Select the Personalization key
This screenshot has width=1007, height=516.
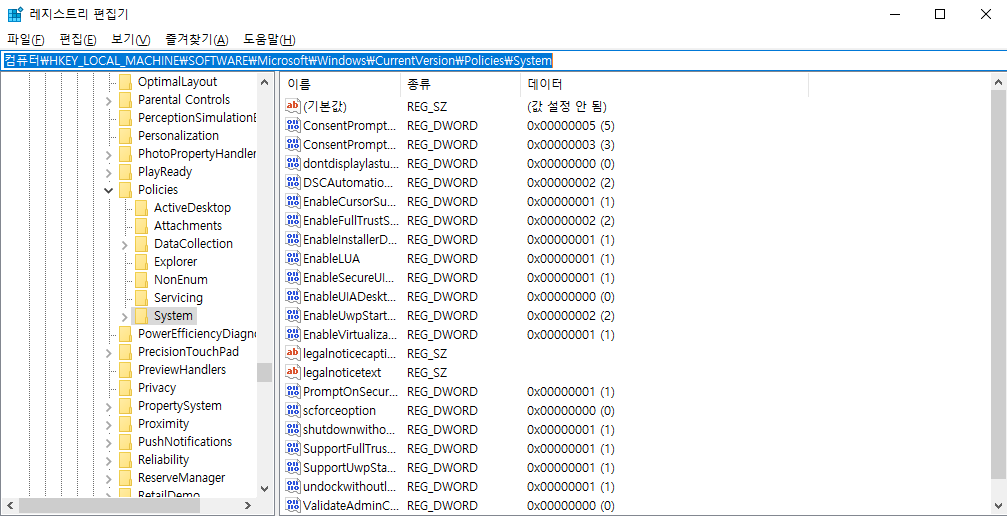point(178,136)
